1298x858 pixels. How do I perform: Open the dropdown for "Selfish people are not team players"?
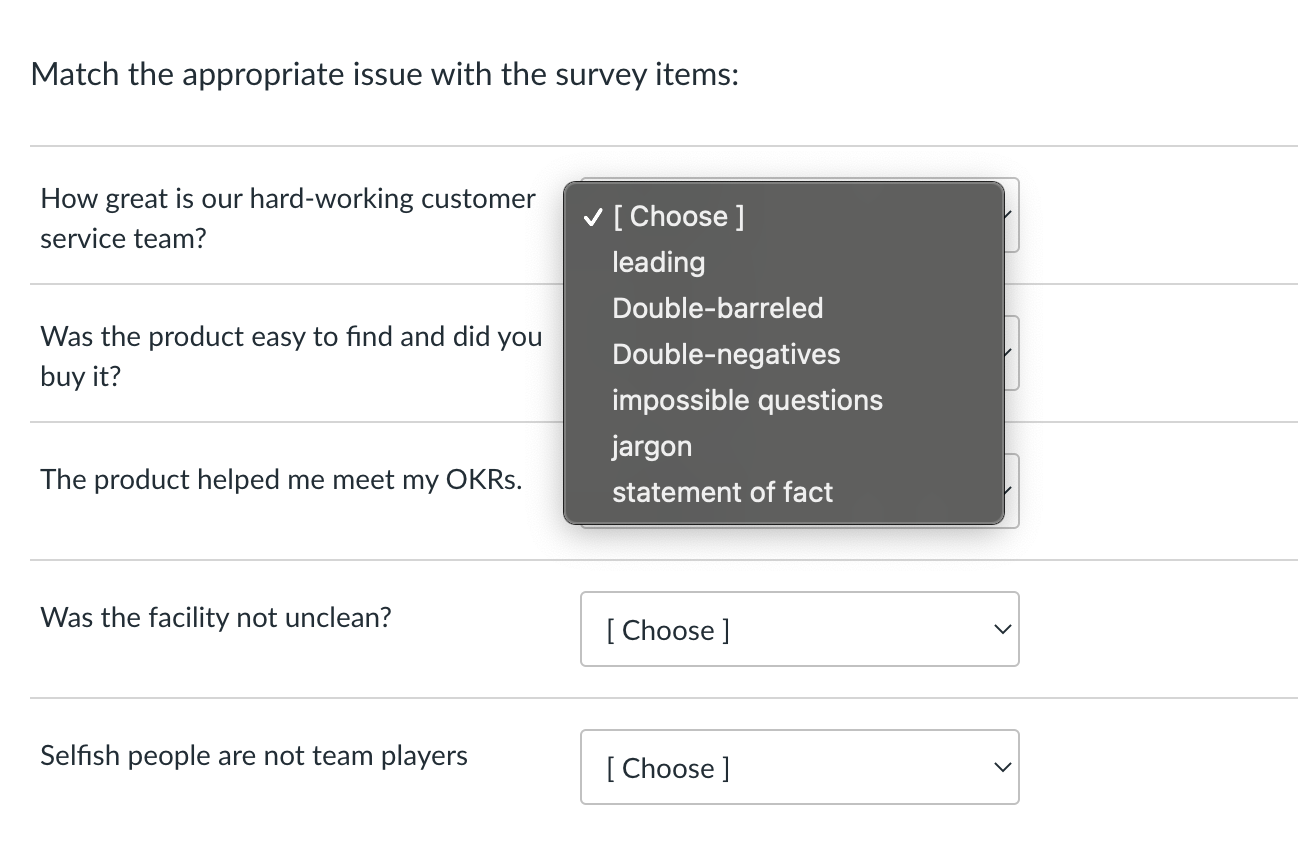pyautogui.click(x=798, y=767)
